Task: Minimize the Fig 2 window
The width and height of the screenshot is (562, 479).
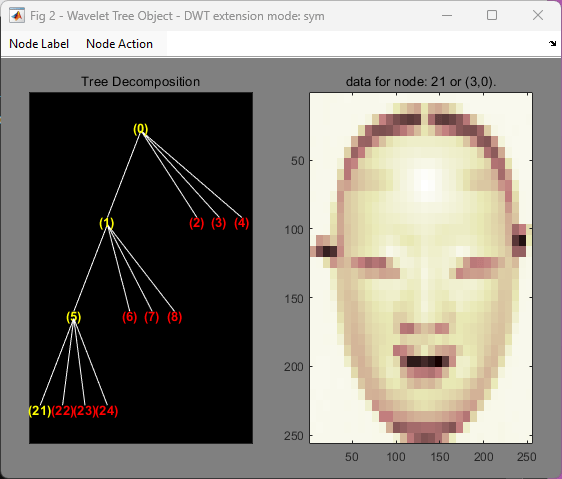Action: click(x=447, y=15)
